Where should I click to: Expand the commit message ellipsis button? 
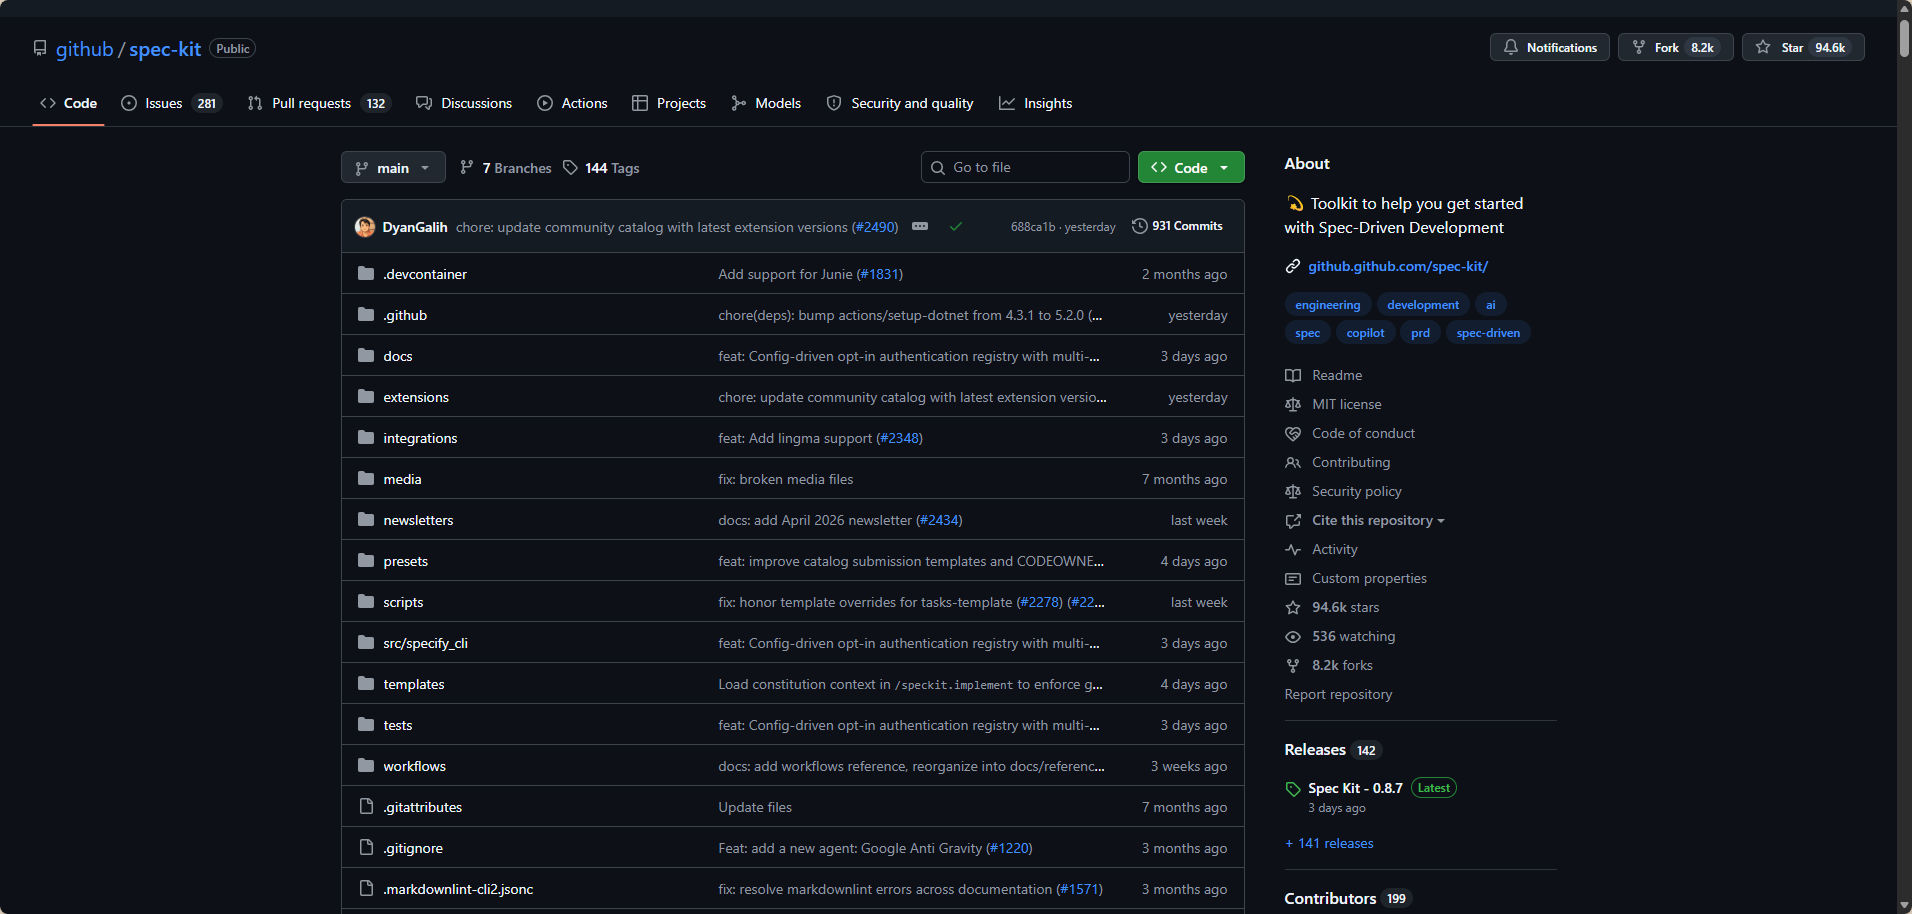(920, 226)
